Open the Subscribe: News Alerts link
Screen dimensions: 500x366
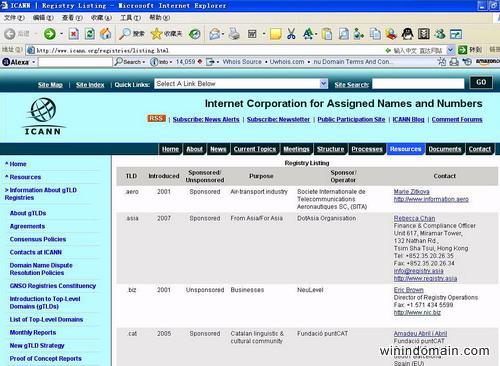click(206, 119)
